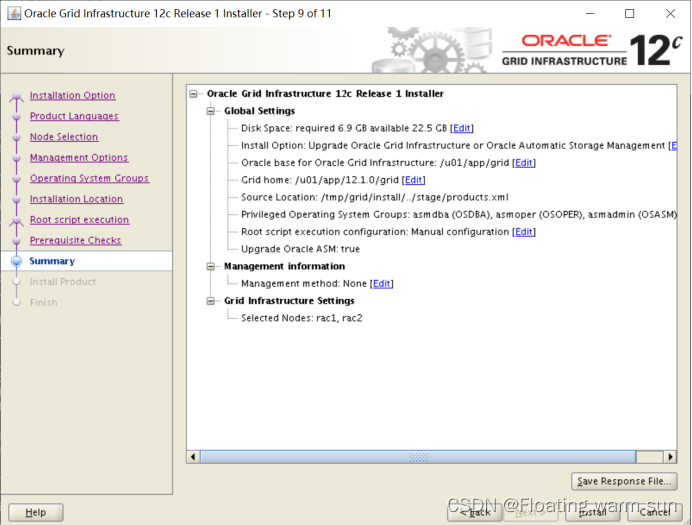The image size is (692, 525).
Task: Select Privileged Operating System Groups row
Action: tap(459, 214)
